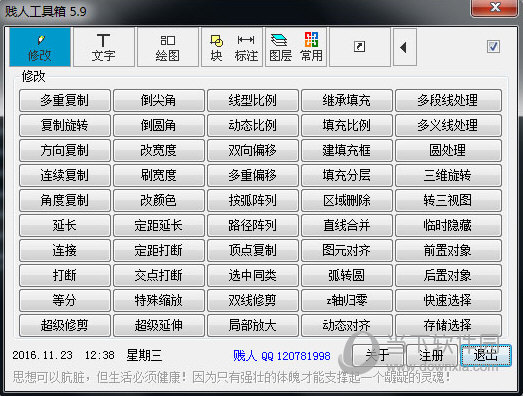Screen dimensions: 523x396
Task: Click the left-pointing collapse arrow
Action: click(405, 47)
